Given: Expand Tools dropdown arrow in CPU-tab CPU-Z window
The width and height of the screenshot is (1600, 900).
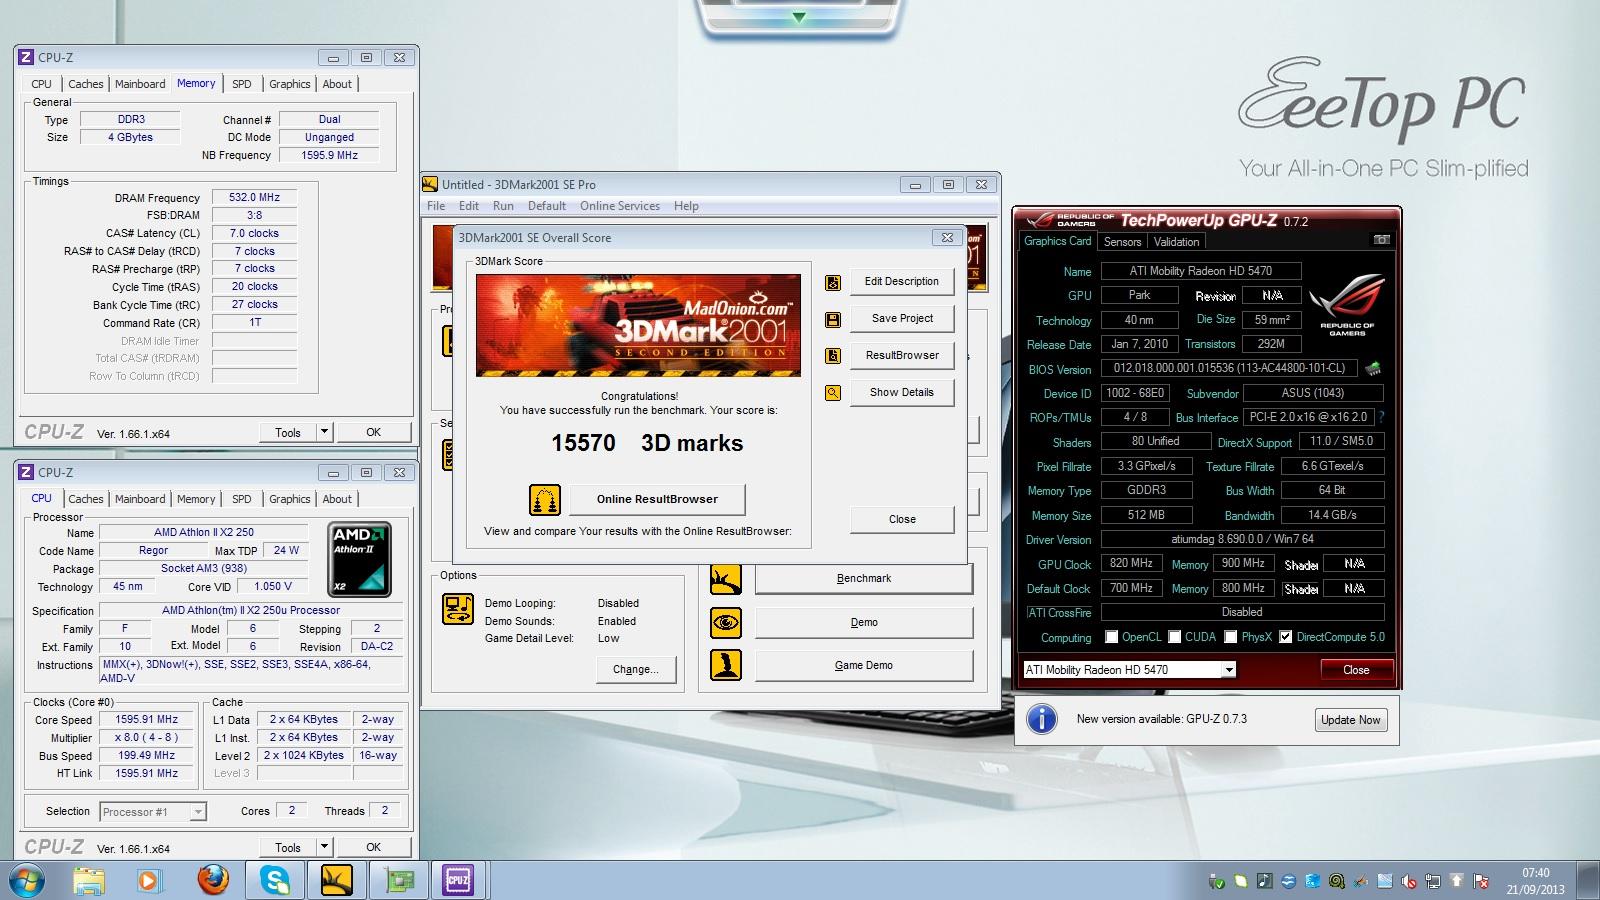Looking at the screenshot, I should coord(323,847).
